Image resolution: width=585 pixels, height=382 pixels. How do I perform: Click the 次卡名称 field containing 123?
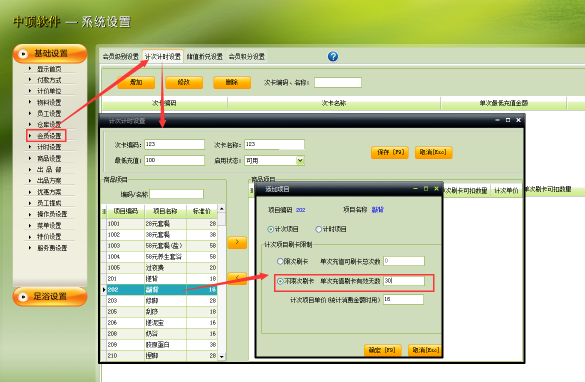(x=274, y=144)
